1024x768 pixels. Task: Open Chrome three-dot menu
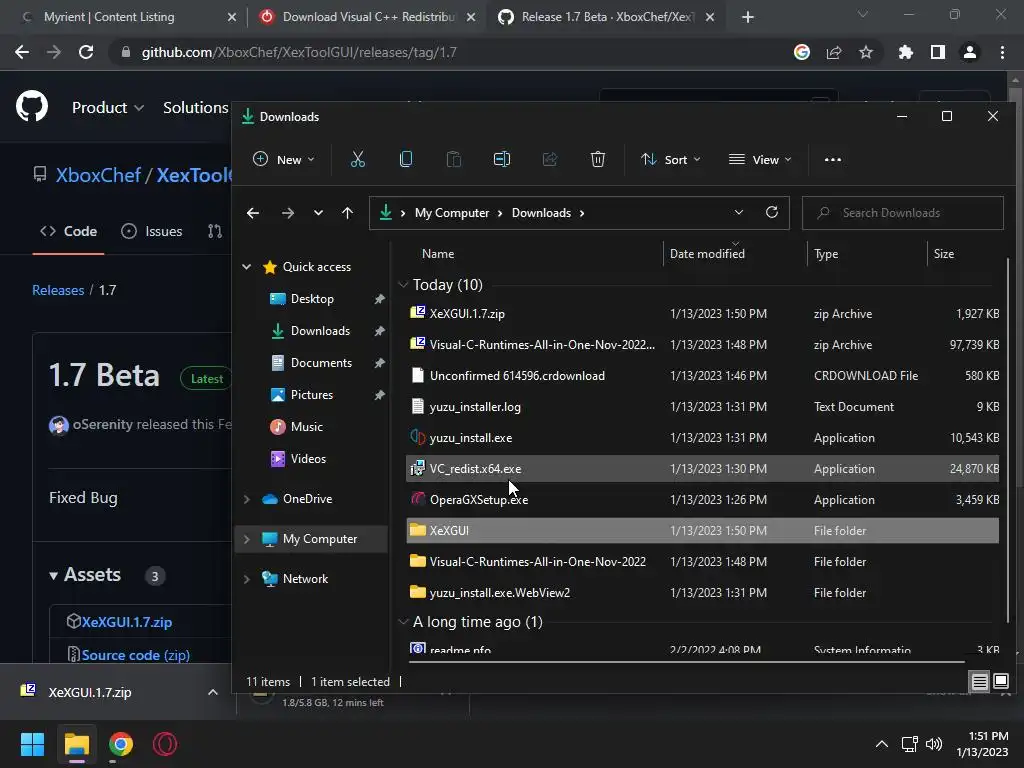click(x=1002, y=52)
